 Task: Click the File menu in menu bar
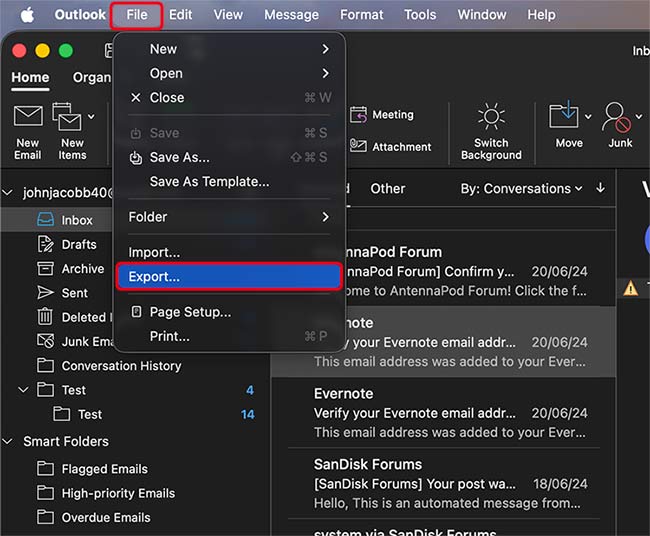click(137, 15)
